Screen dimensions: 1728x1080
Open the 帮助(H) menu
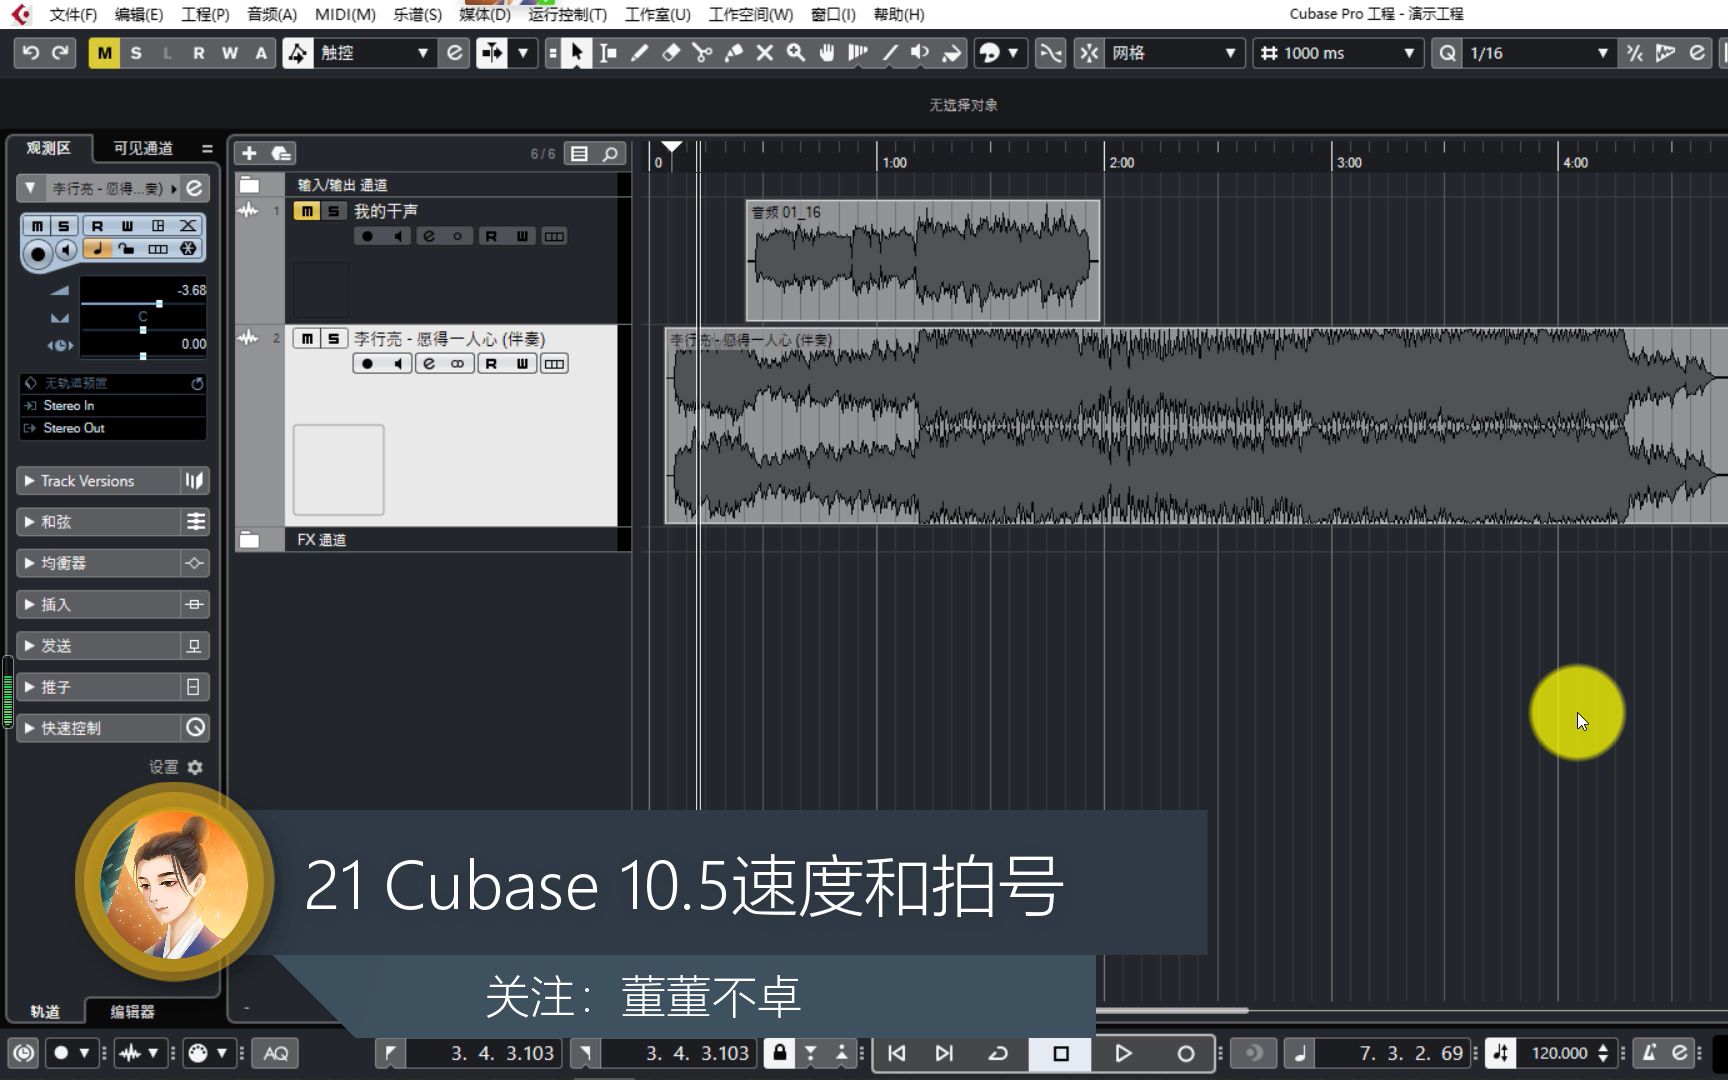pyautogui.click(x=899, y=14)
